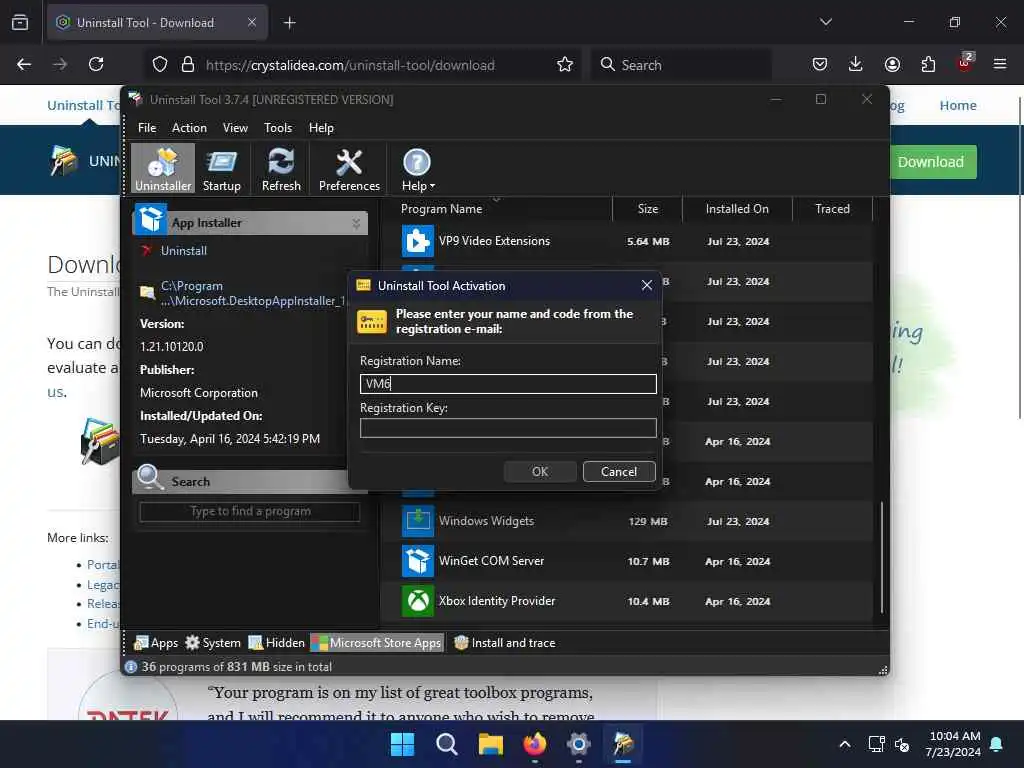
Task: Click the status bar info icon
Action: [x=131, y=667]
